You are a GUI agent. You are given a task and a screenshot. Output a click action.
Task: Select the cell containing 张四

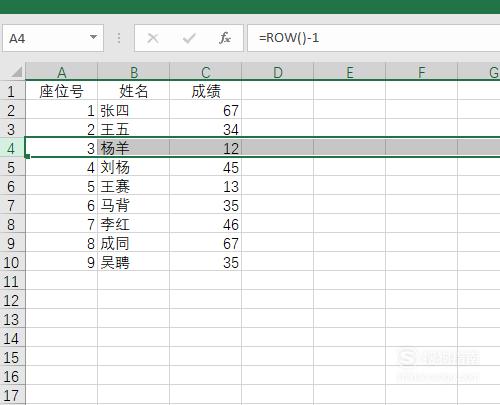click(134, 110)
